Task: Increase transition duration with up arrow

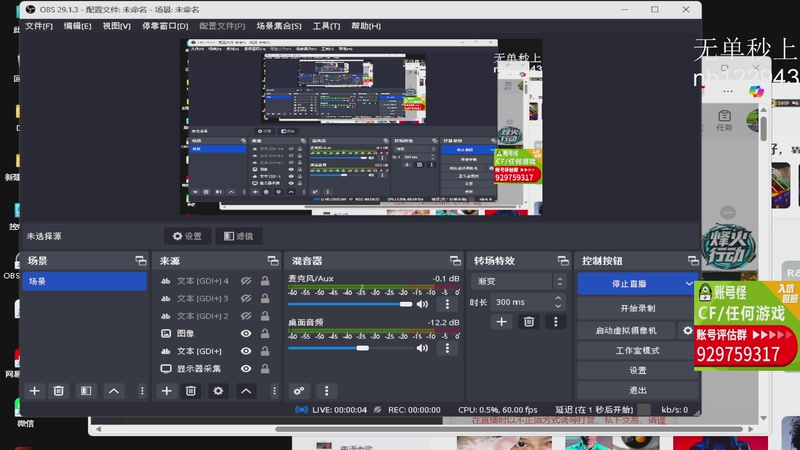Action: 558,298
